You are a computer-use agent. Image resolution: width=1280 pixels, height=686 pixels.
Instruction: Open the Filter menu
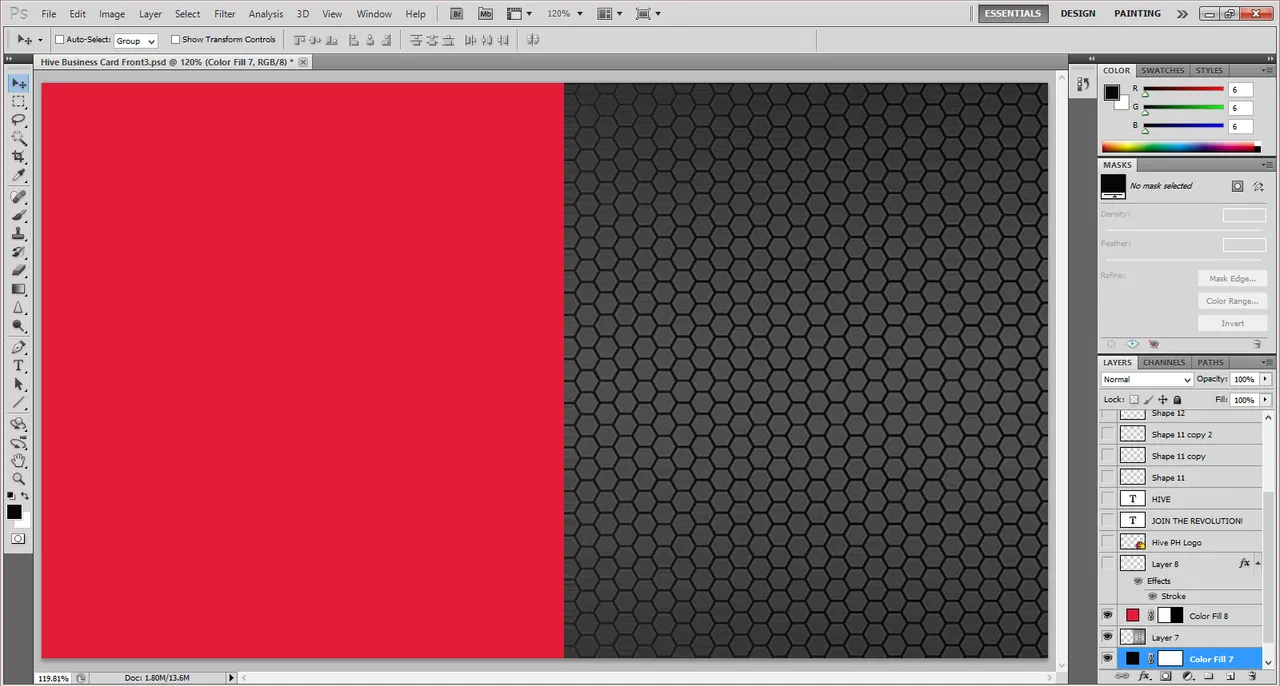pyautogui.click(x=225, y=14)
